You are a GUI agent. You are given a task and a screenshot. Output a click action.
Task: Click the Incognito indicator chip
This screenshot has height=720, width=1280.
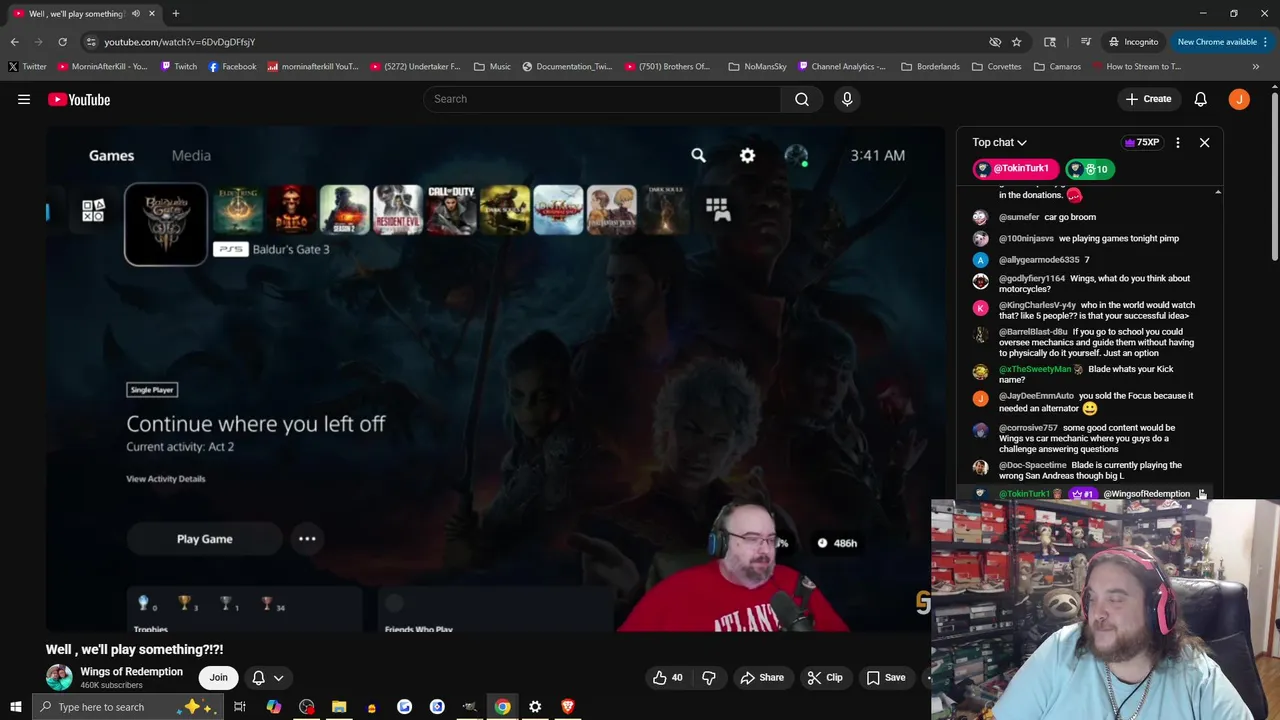[1134, 42]
